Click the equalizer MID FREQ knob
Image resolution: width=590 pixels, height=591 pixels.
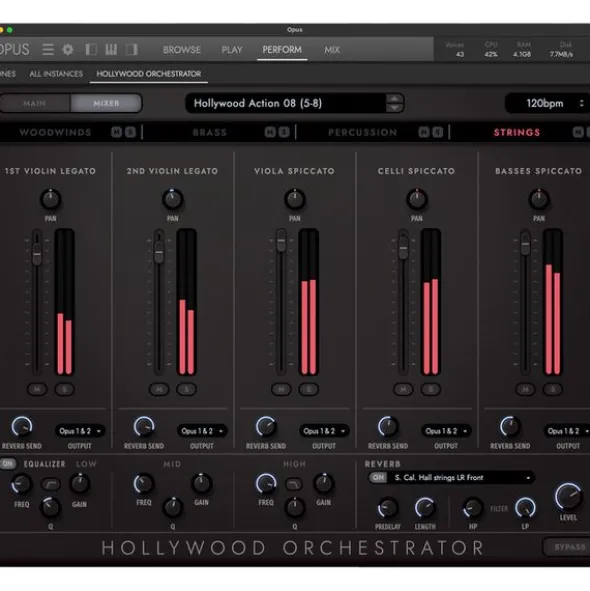click(x=144, y=484)
